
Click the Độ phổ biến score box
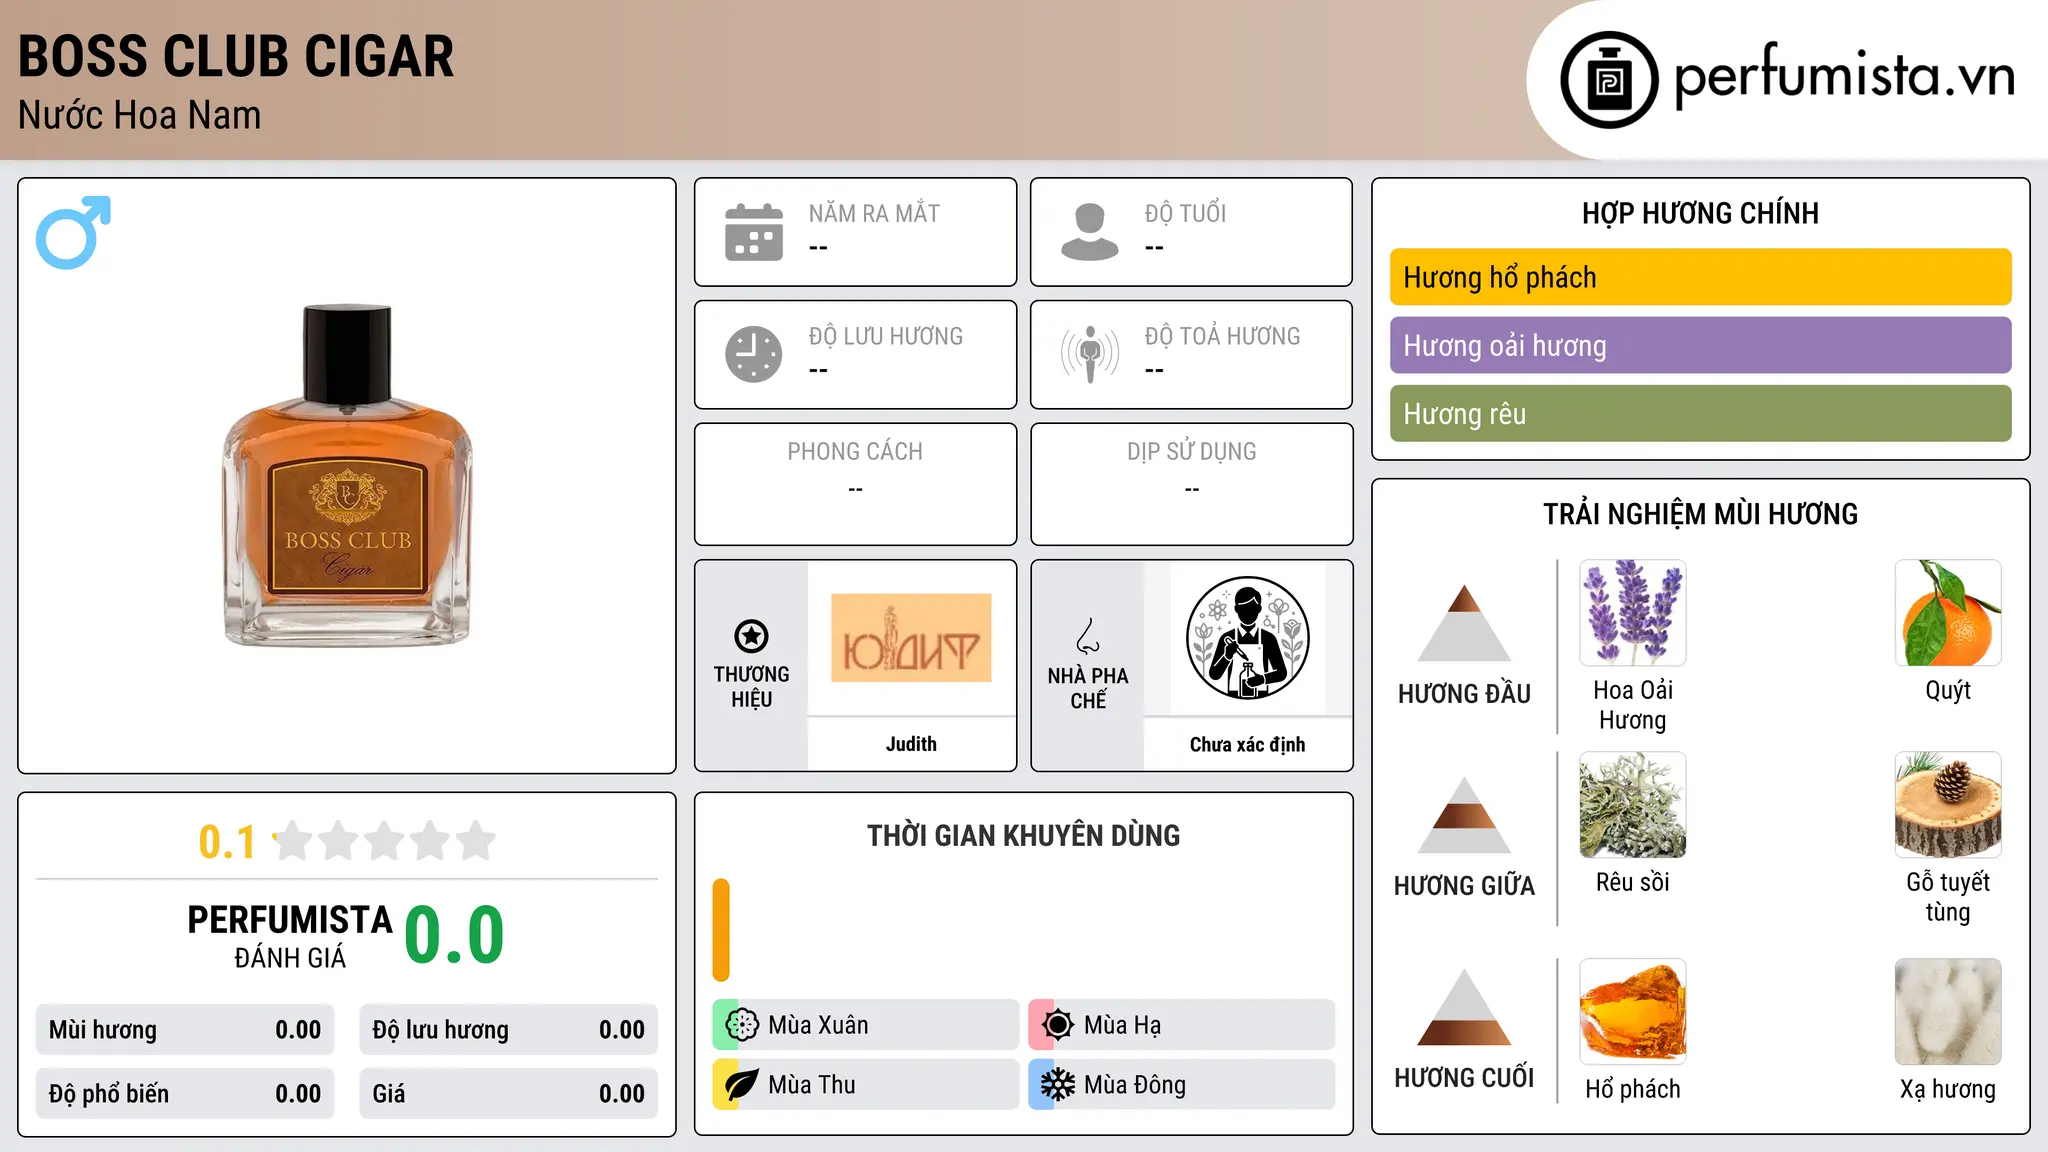pos(185,1094)
